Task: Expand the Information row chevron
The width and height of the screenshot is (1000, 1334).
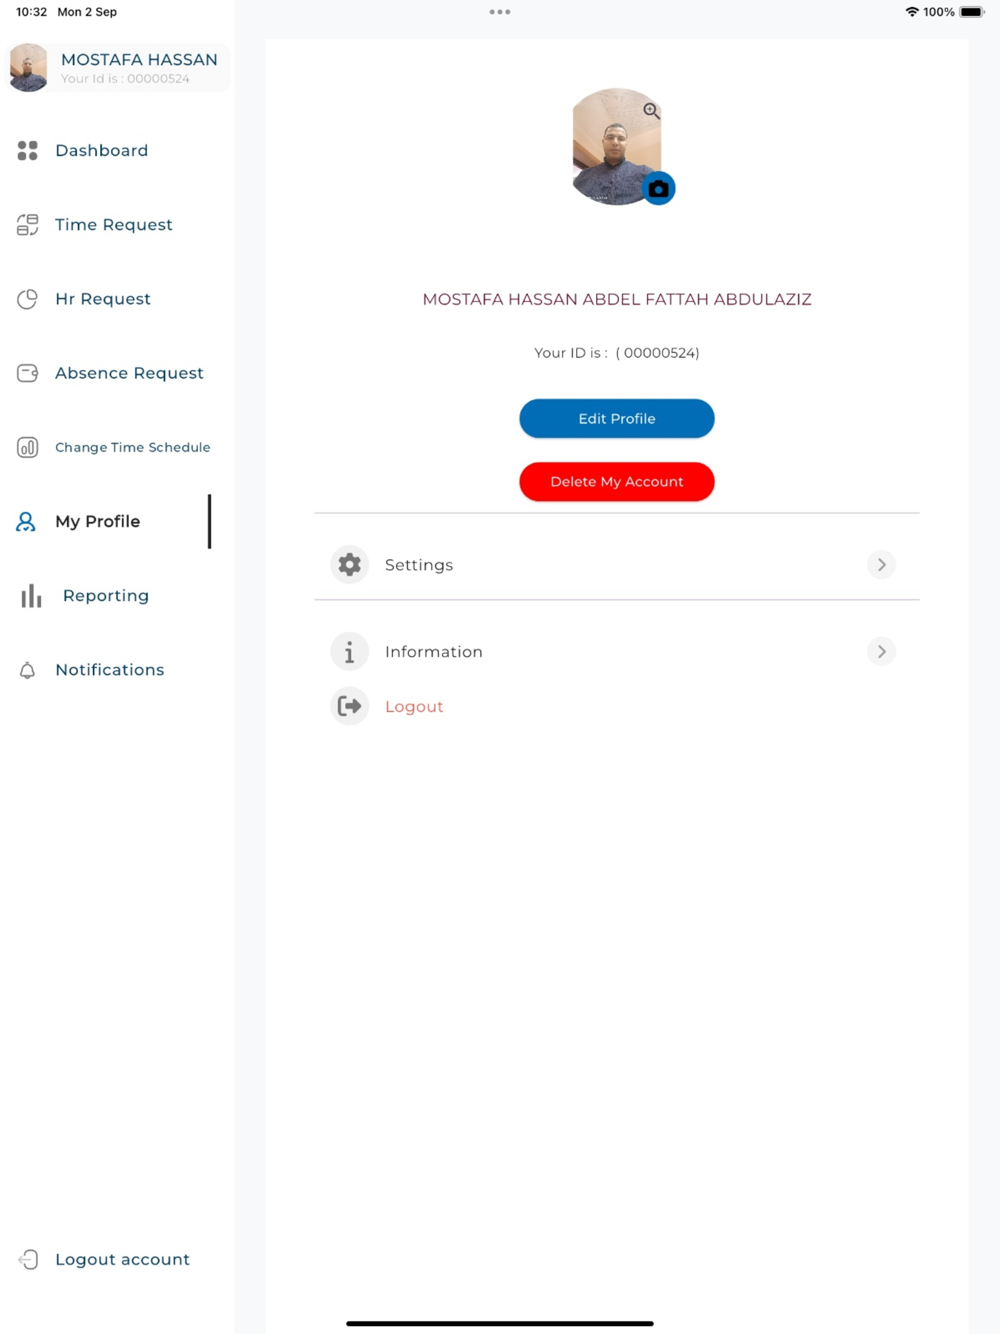Action: click(x=881, y=652)
